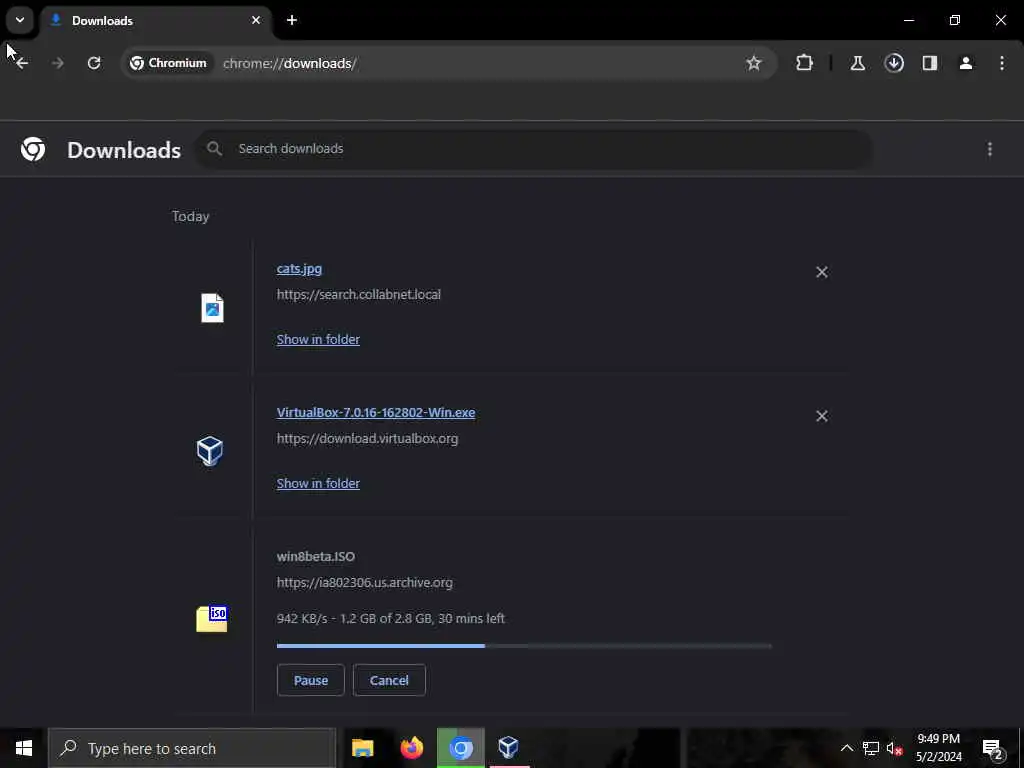This screenshot has height=768, width=1024.
Task: Click https://download.virtualbox.org source URL
Action: (x=367, y=439)
